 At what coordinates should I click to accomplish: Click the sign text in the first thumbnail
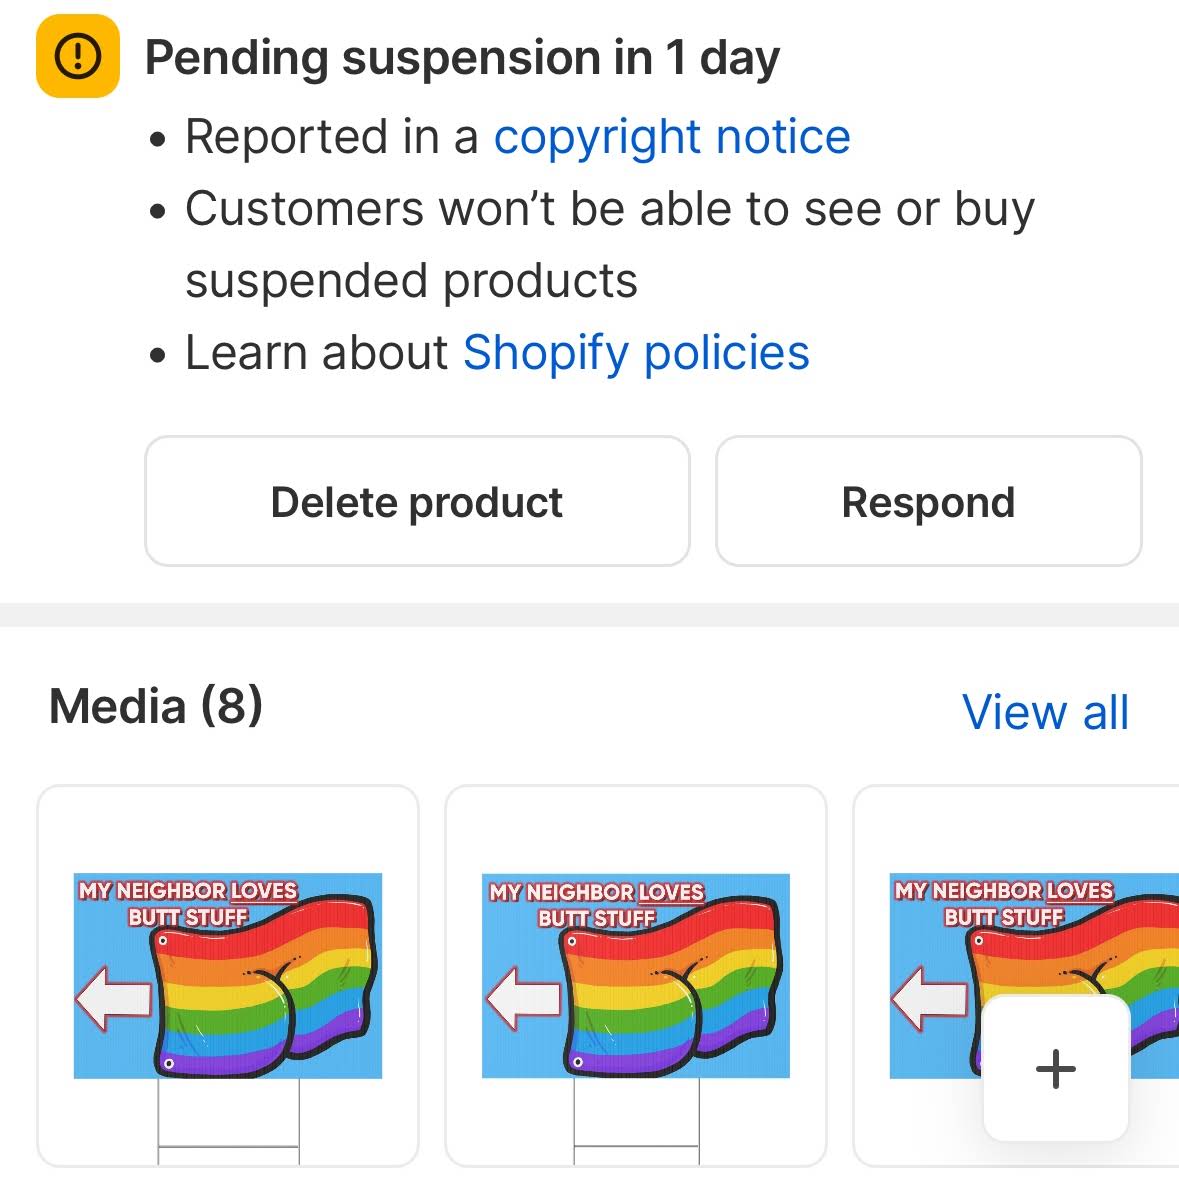(188, 902)
